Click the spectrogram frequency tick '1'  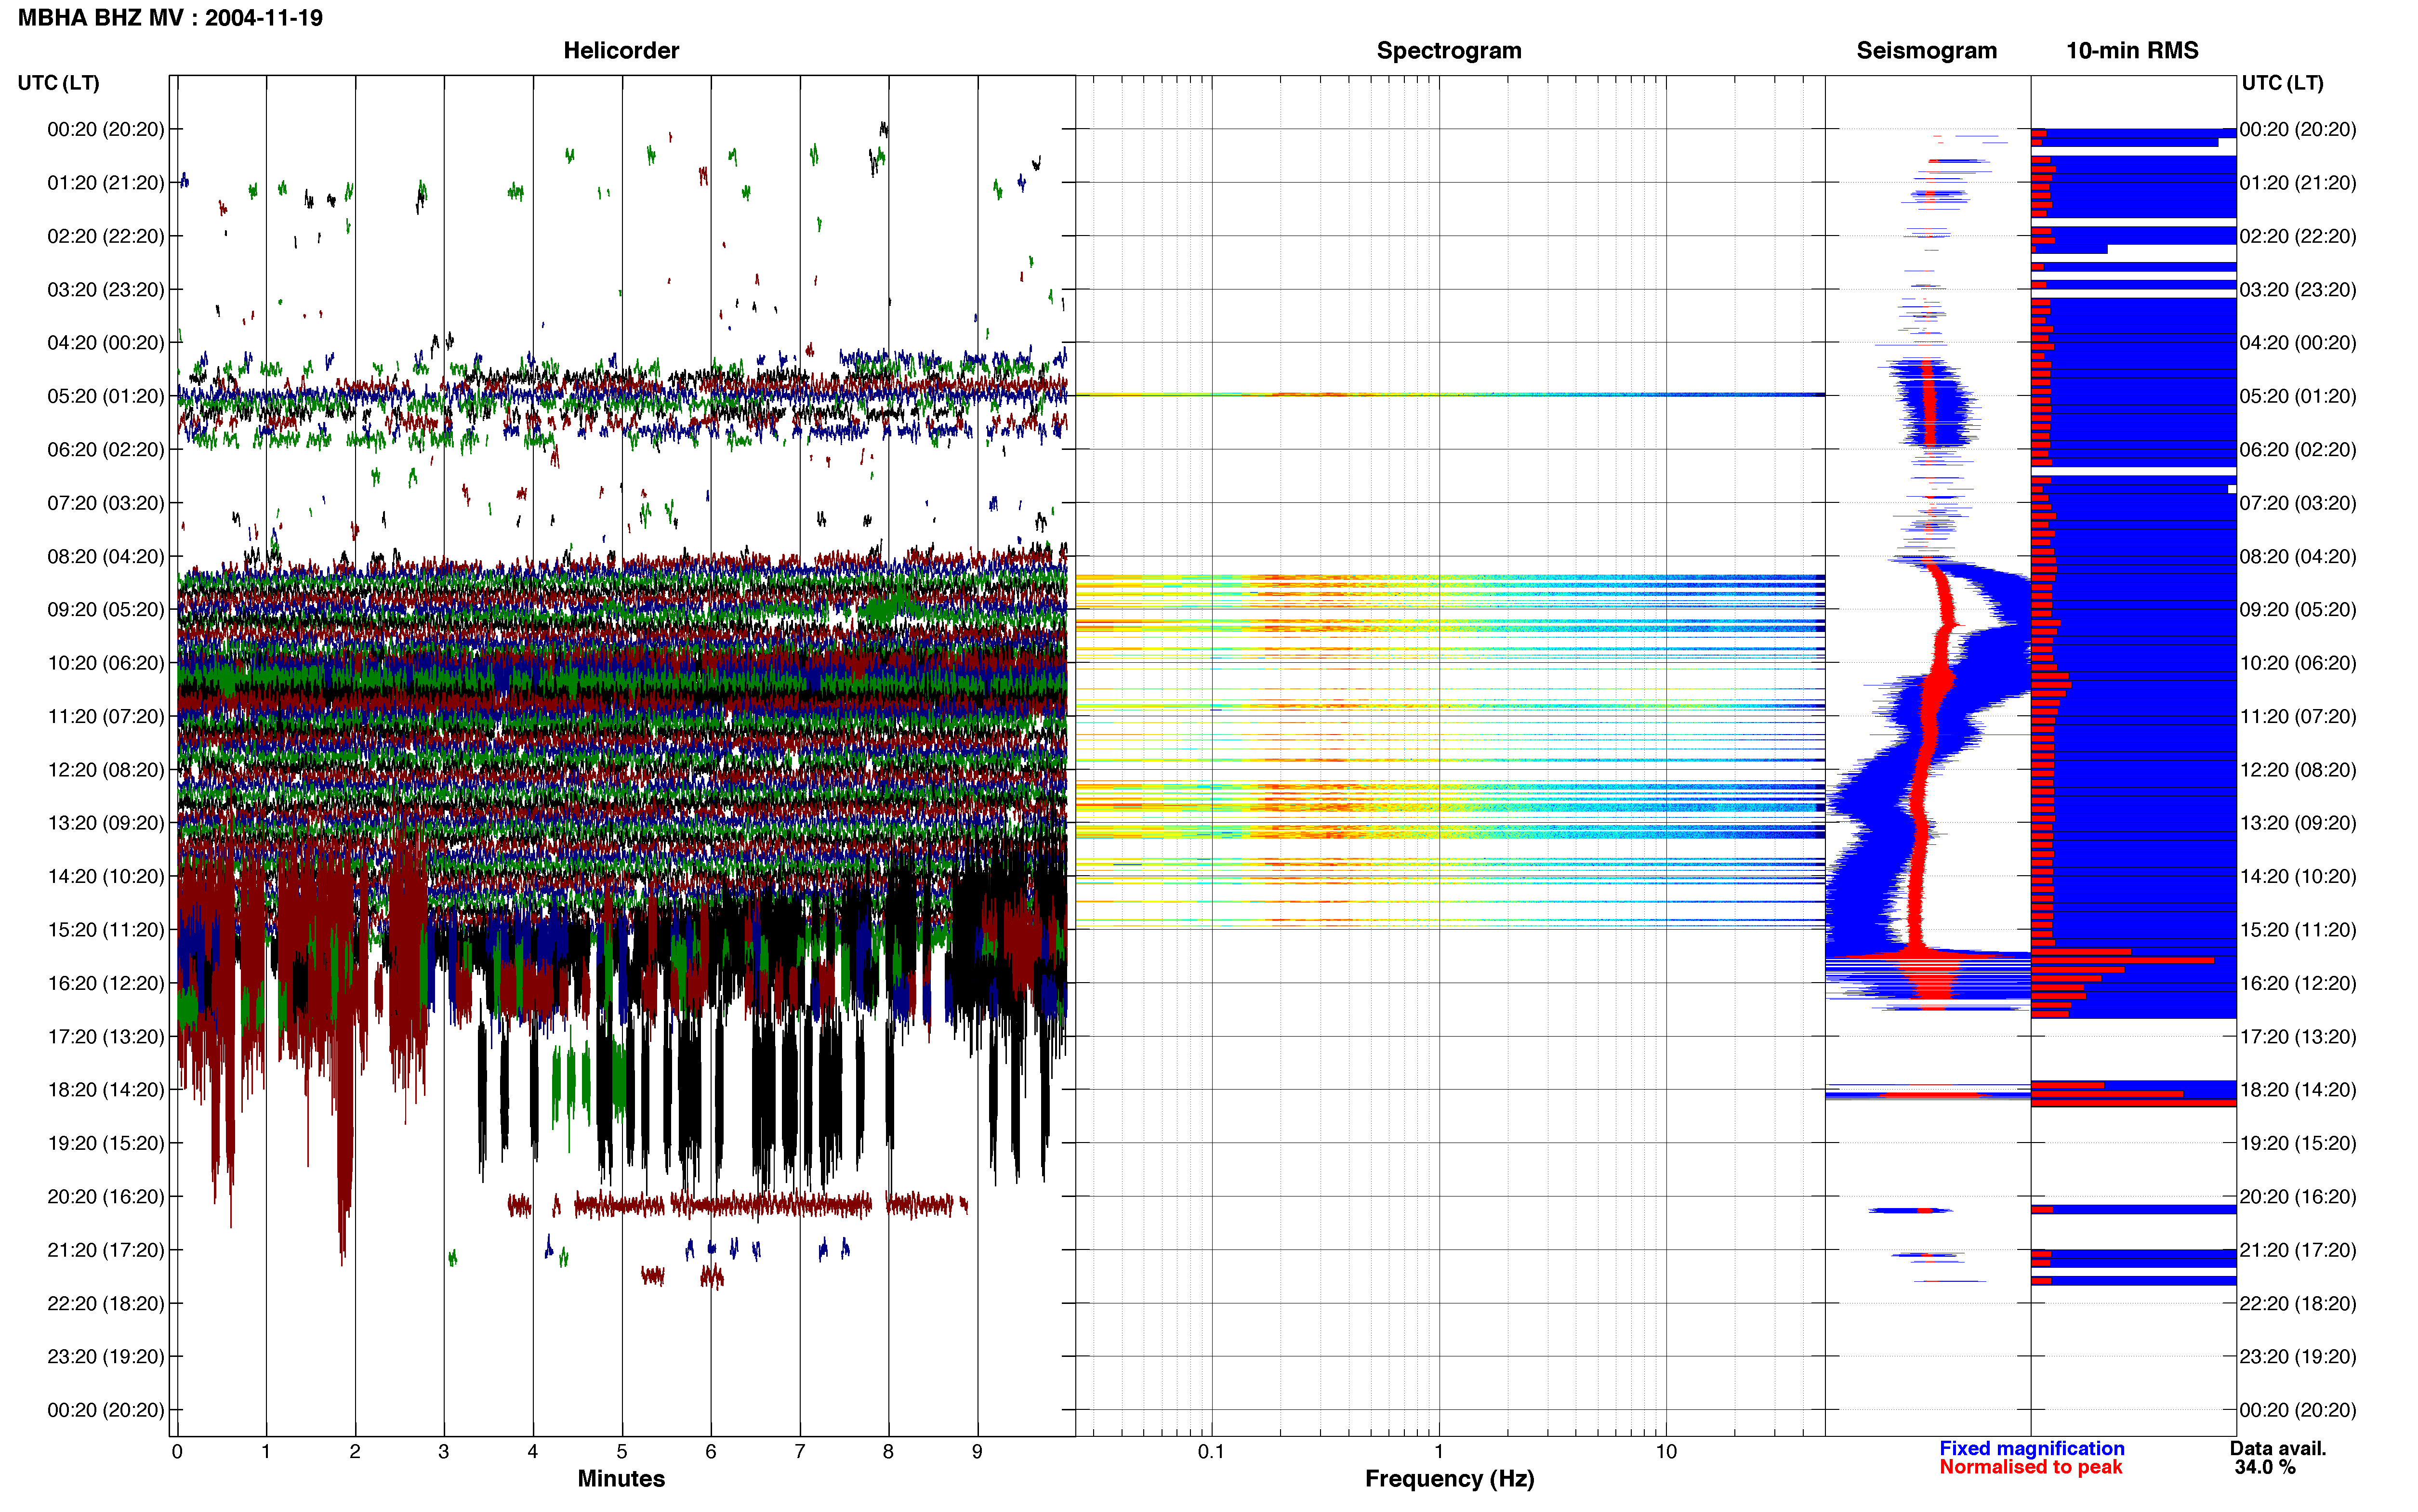tap(1439, 1451)
